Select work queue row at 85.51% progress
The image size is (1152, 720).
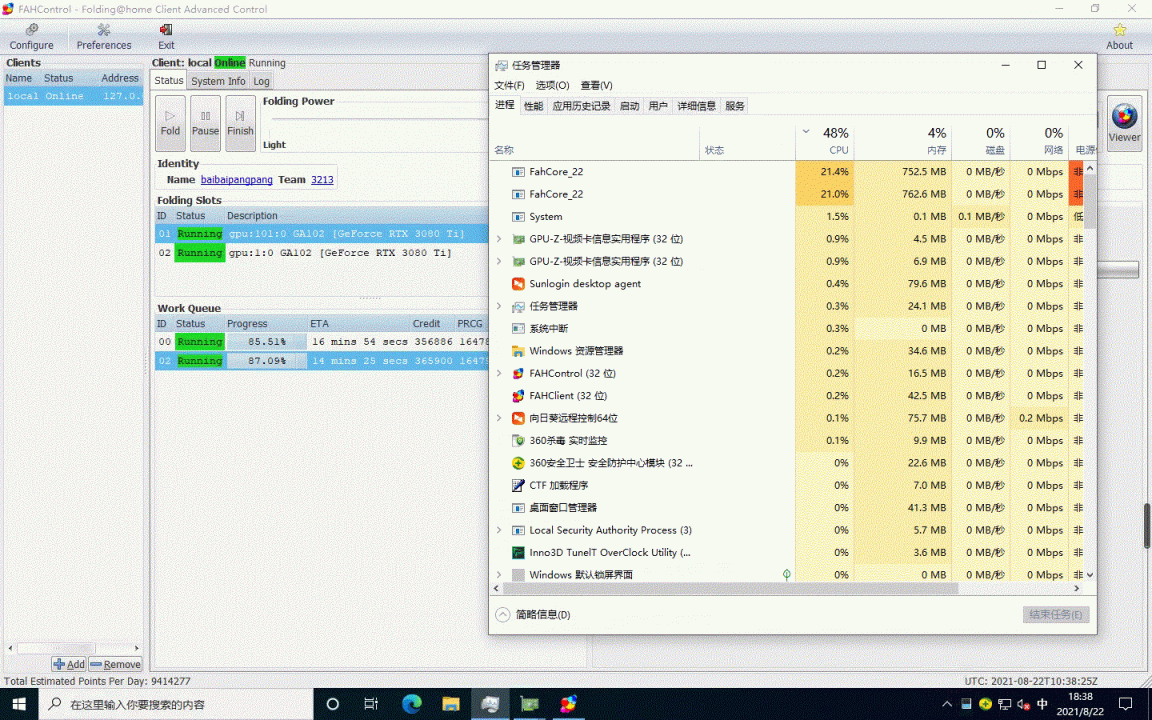coord(321,342)
